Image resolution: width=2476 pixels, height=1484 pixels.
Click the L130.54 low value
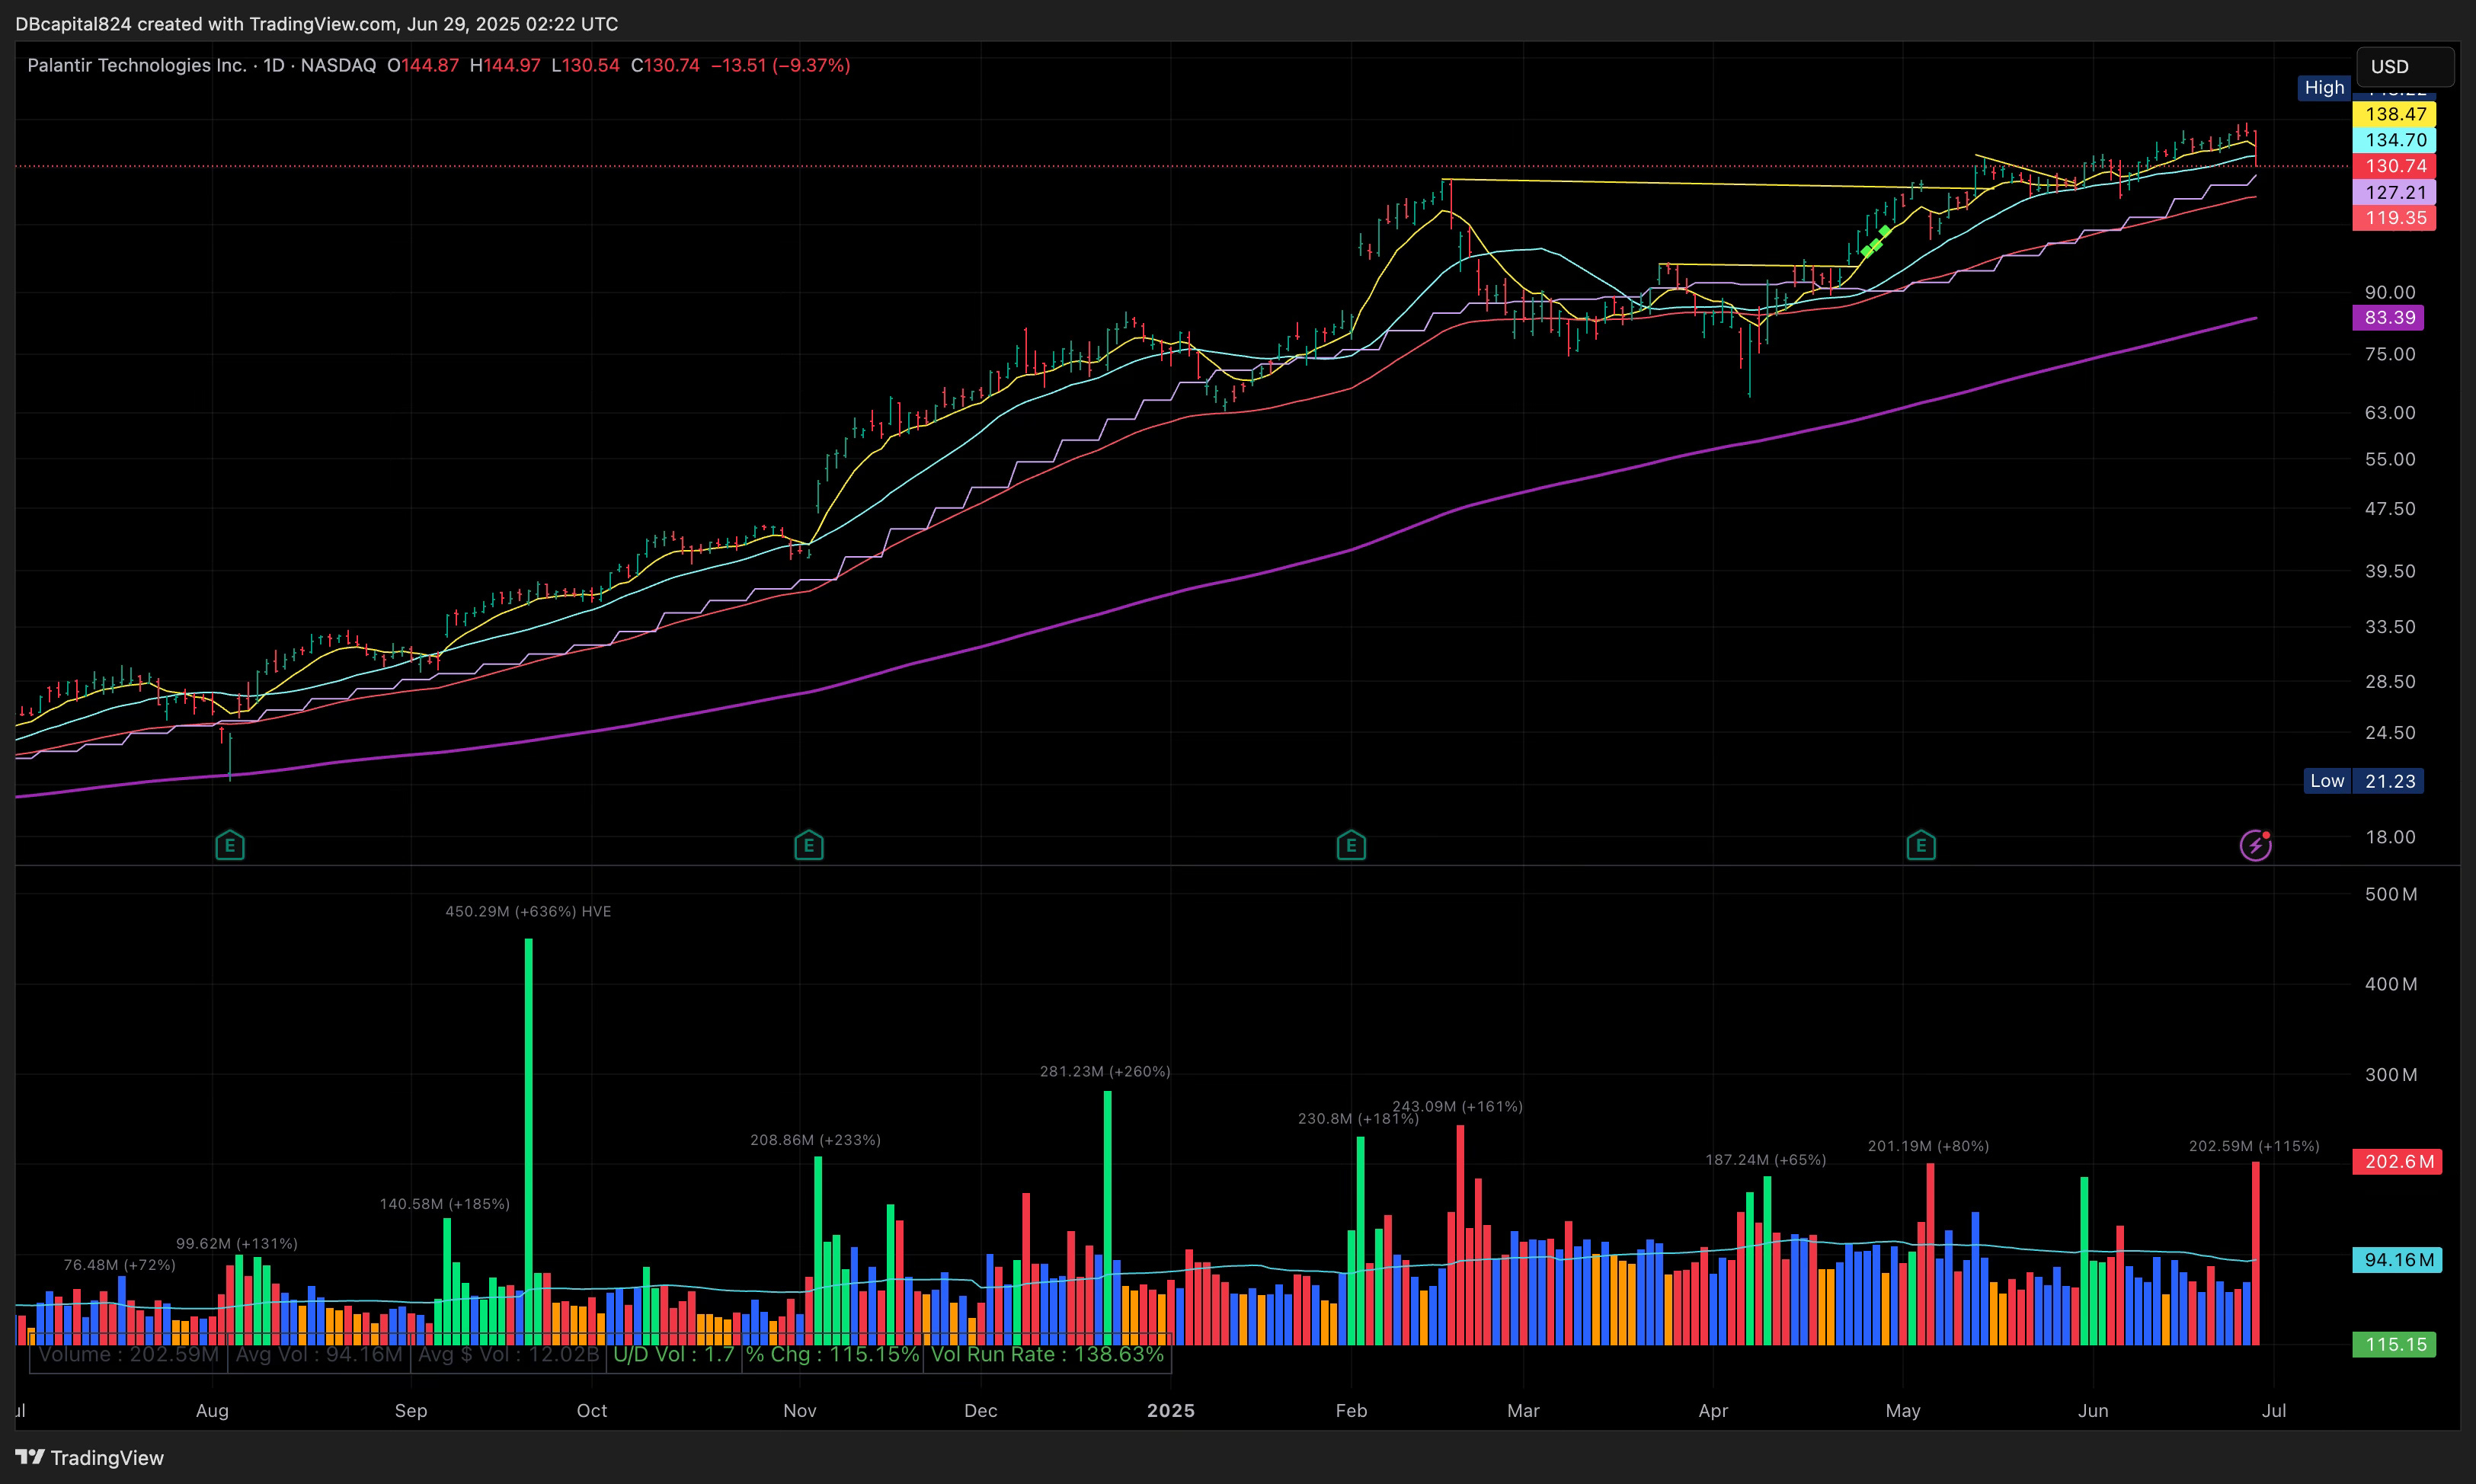coord(586,65)
